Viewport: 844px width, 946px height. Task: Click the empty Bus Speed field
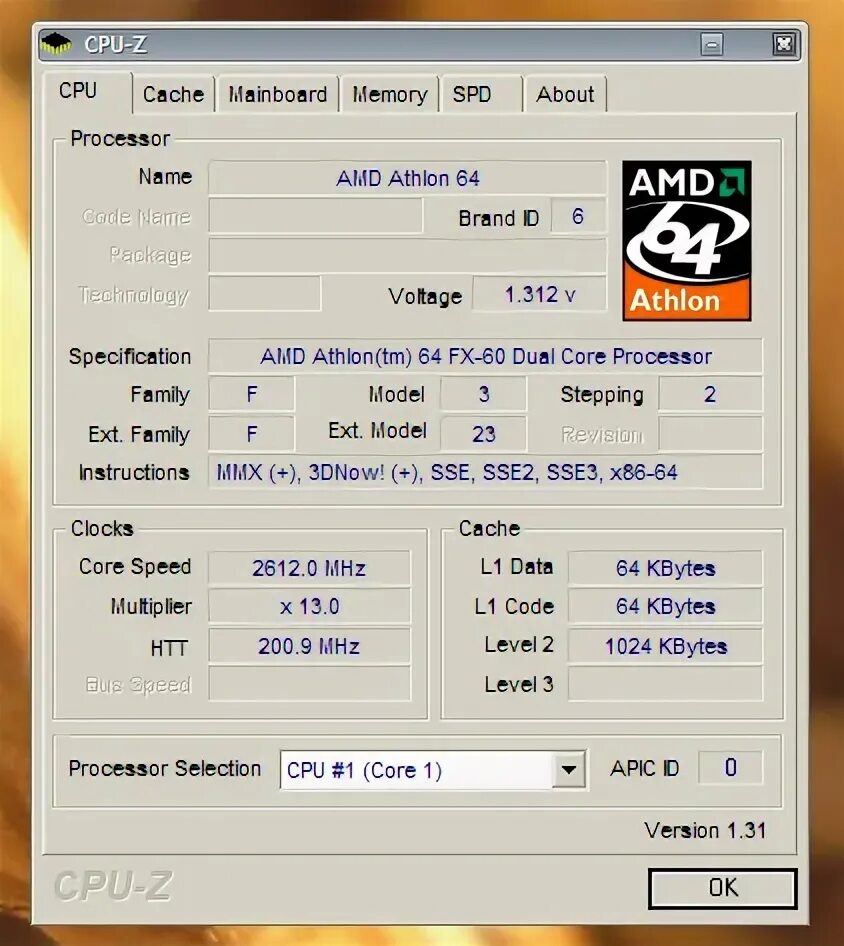click(309, 684)
